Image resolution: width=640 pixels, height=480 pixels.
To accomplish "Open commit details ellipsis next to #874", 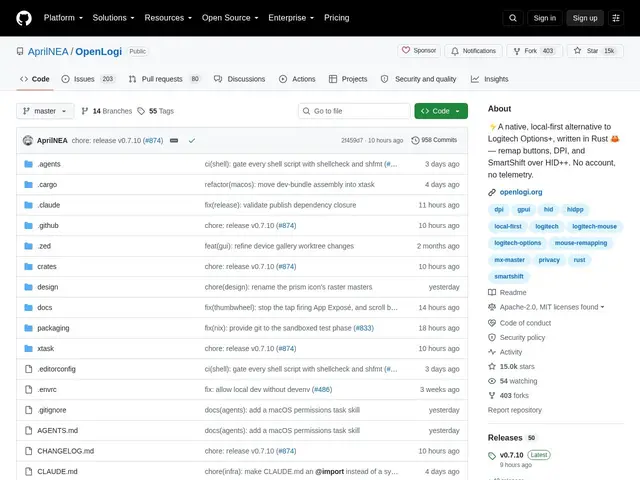I will [x=174, y=140].
